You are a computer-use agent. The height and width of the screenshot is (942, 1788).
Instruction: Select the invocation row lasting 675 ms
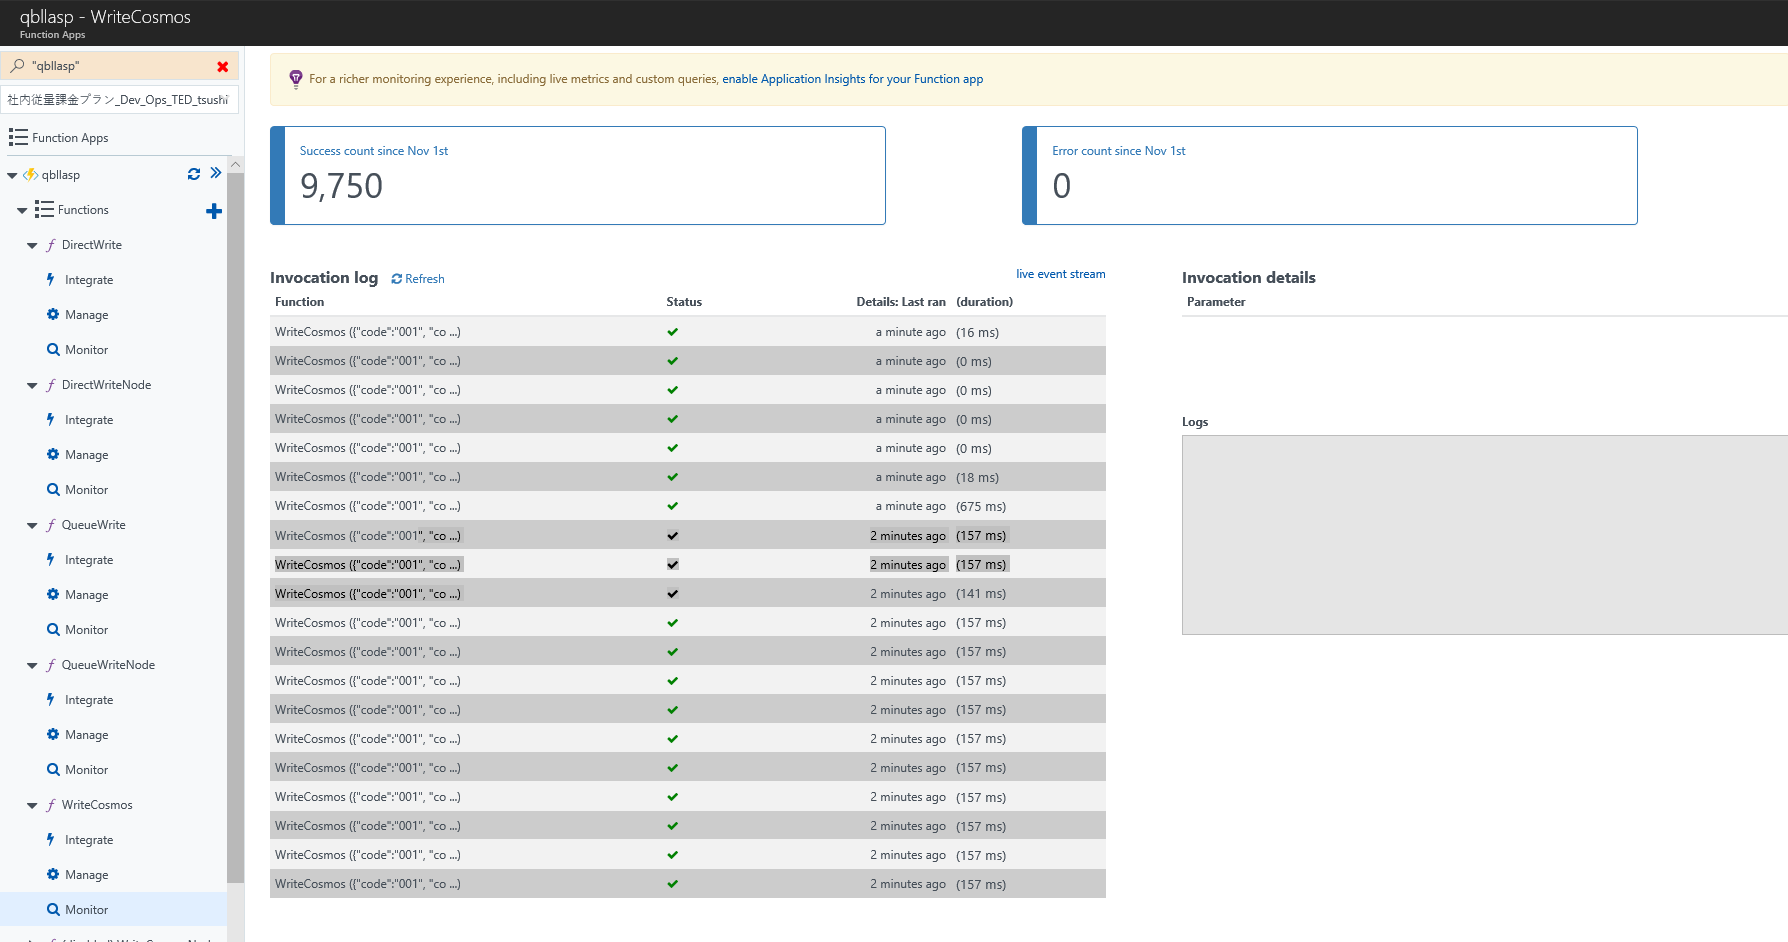tap(688, 506)
